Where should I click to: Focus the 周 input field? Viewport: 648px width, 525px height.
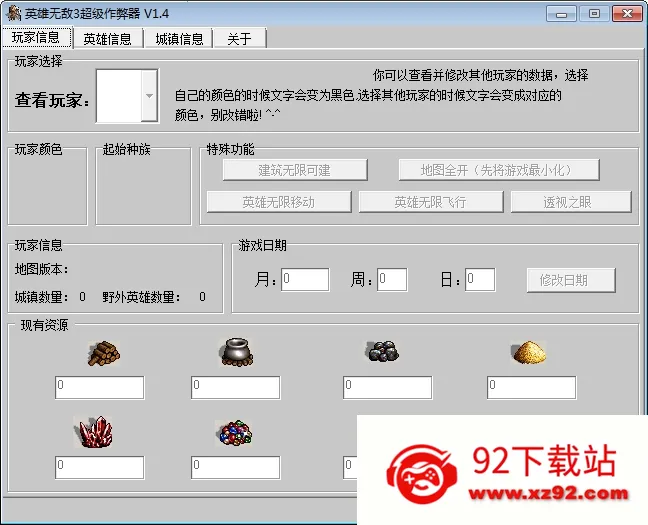point(392,279)
